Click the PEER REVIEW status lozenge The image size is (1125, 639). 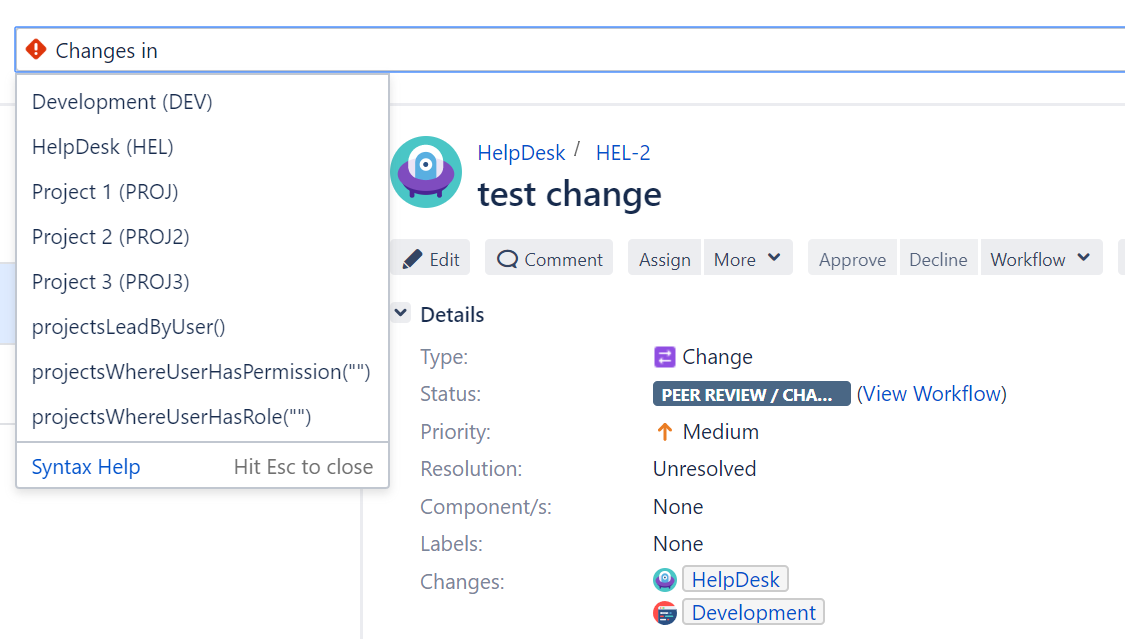pyautogui.click(x=751, y=394)
